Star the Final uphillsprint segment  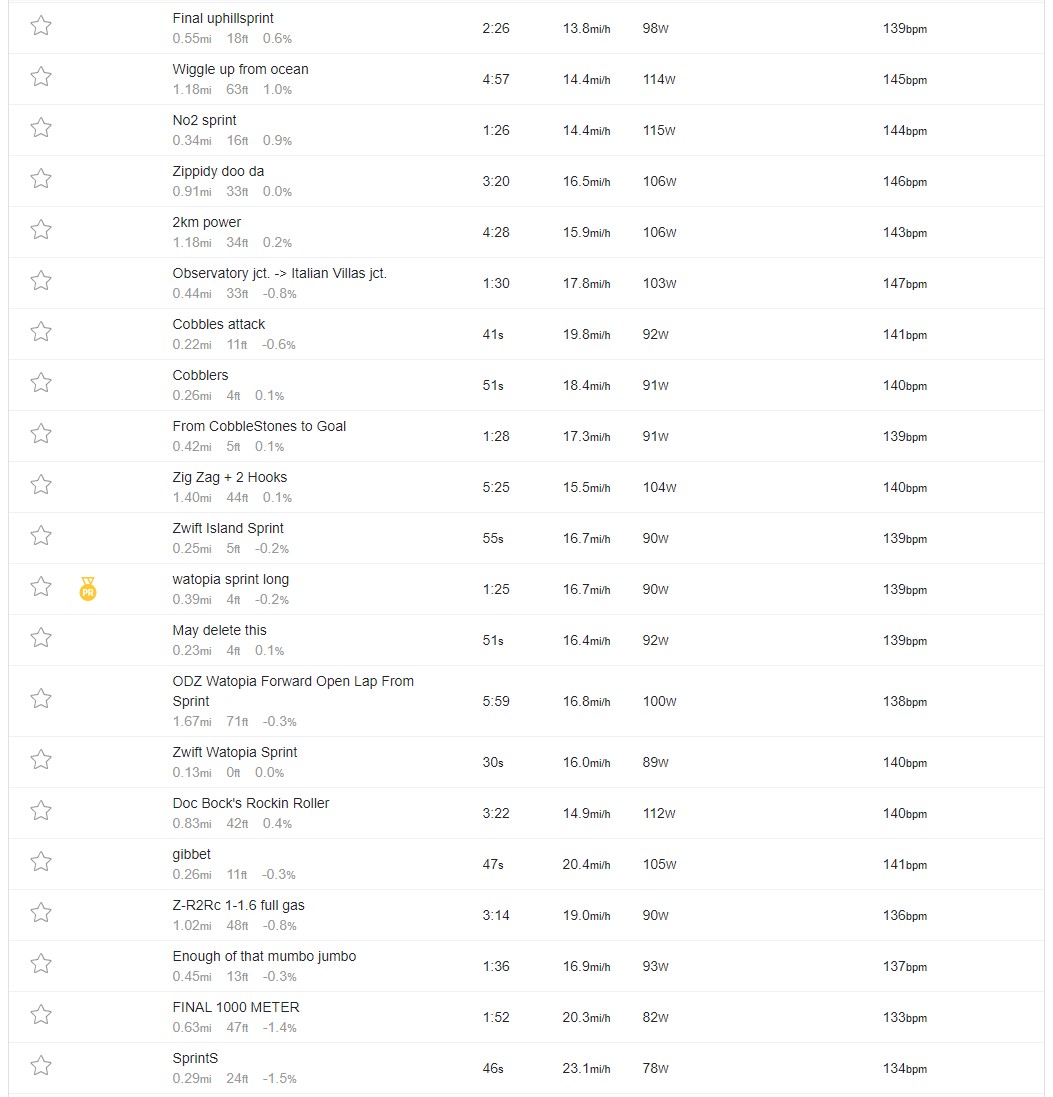[41, 26]
